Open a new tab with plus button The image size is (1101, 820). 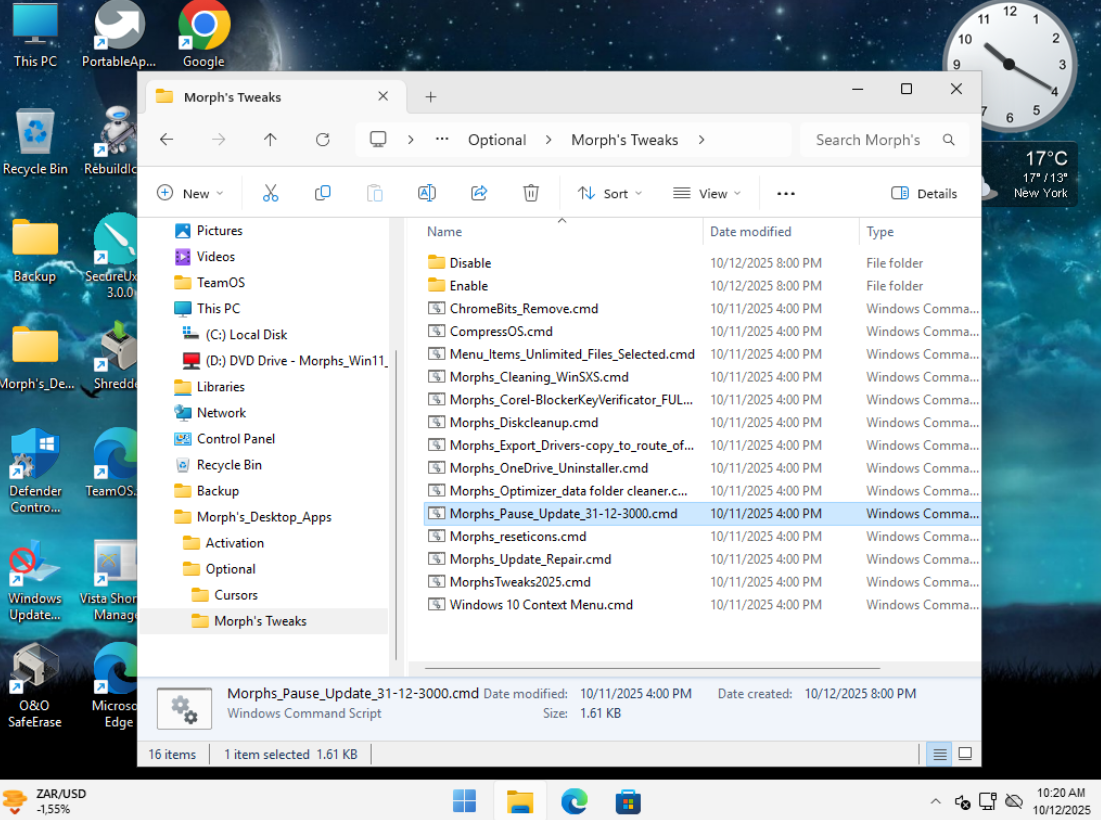431,97
